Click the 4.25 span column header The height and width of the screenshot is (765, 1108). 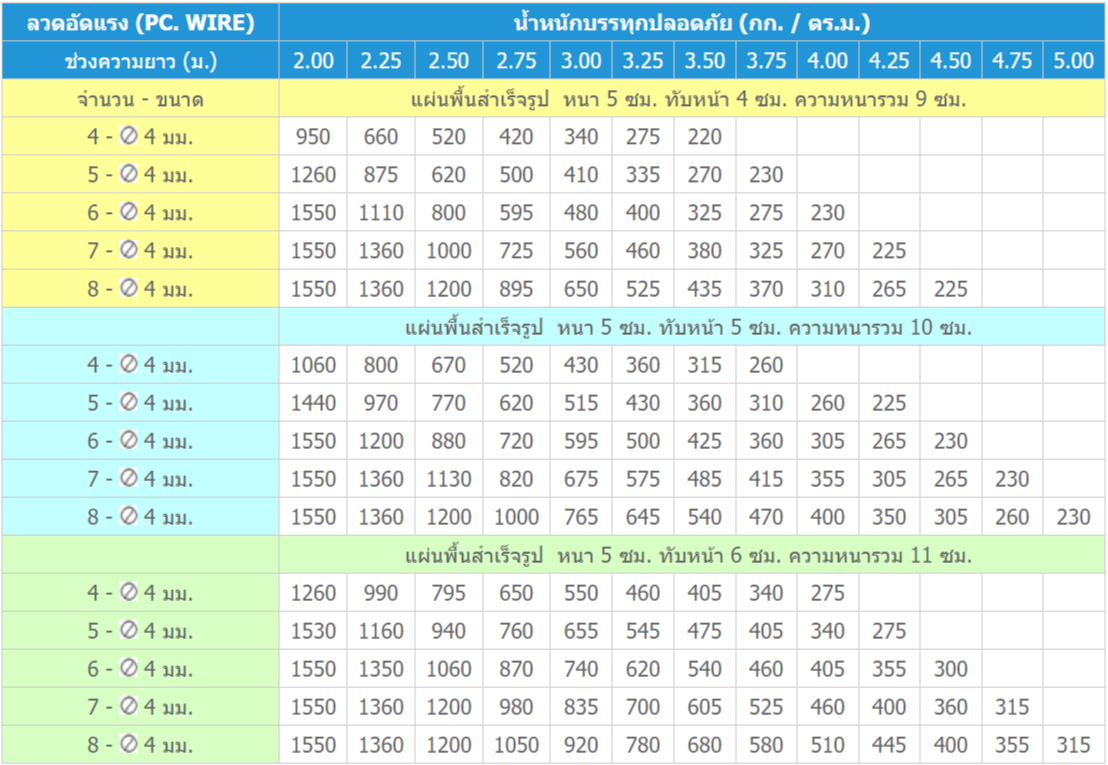point(889,60)
